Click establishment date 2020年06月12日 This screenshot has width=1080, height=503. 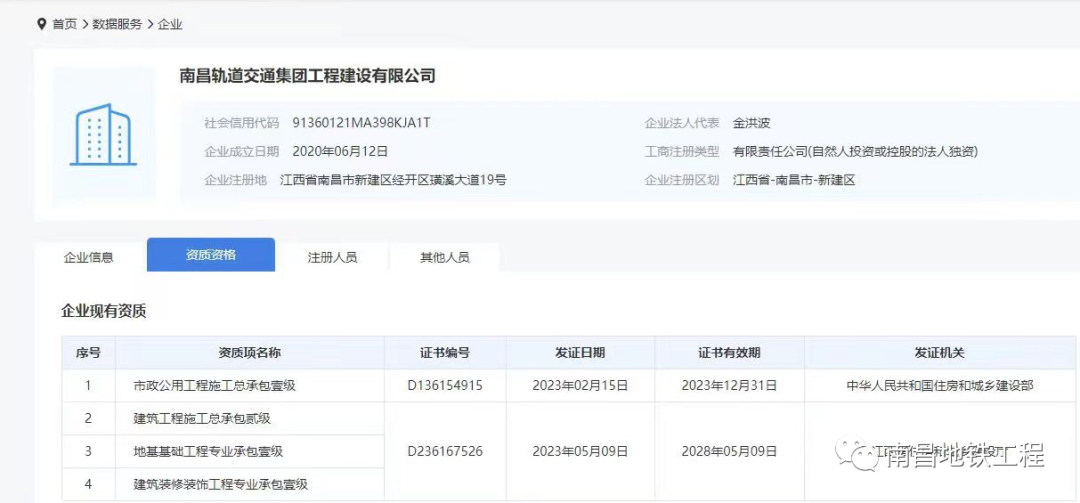click(x=340, y=151)
